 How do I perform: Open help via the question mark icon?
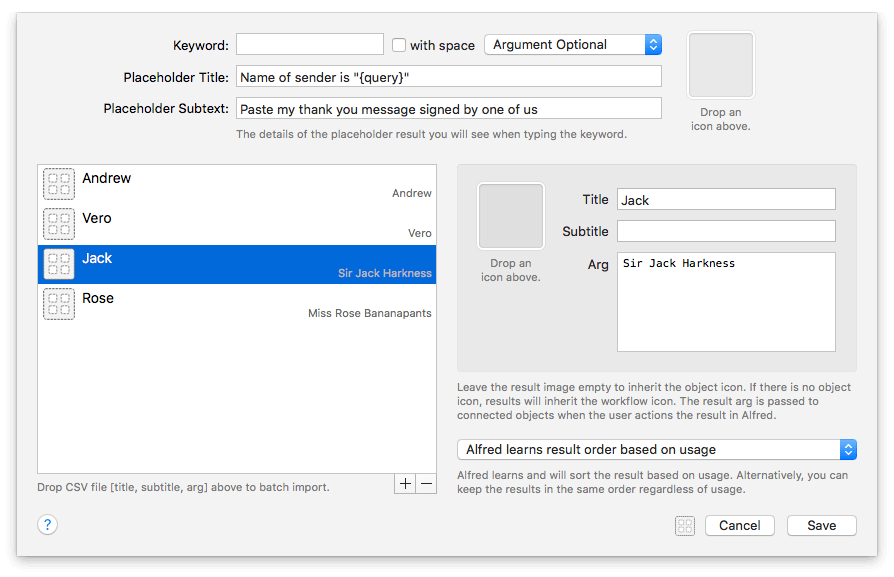click(47, 524)
